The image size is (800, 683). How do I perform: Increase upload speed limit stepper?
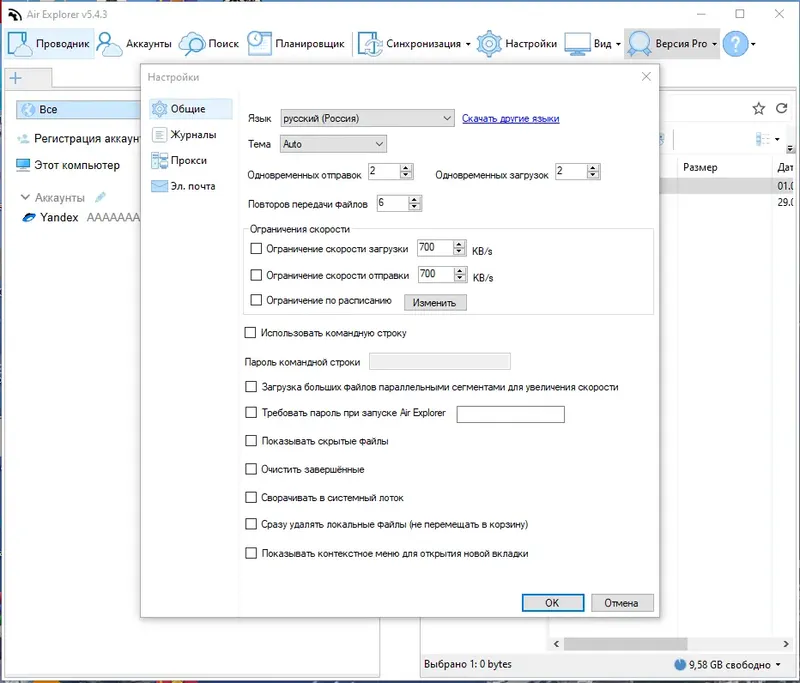pos(460,271)
